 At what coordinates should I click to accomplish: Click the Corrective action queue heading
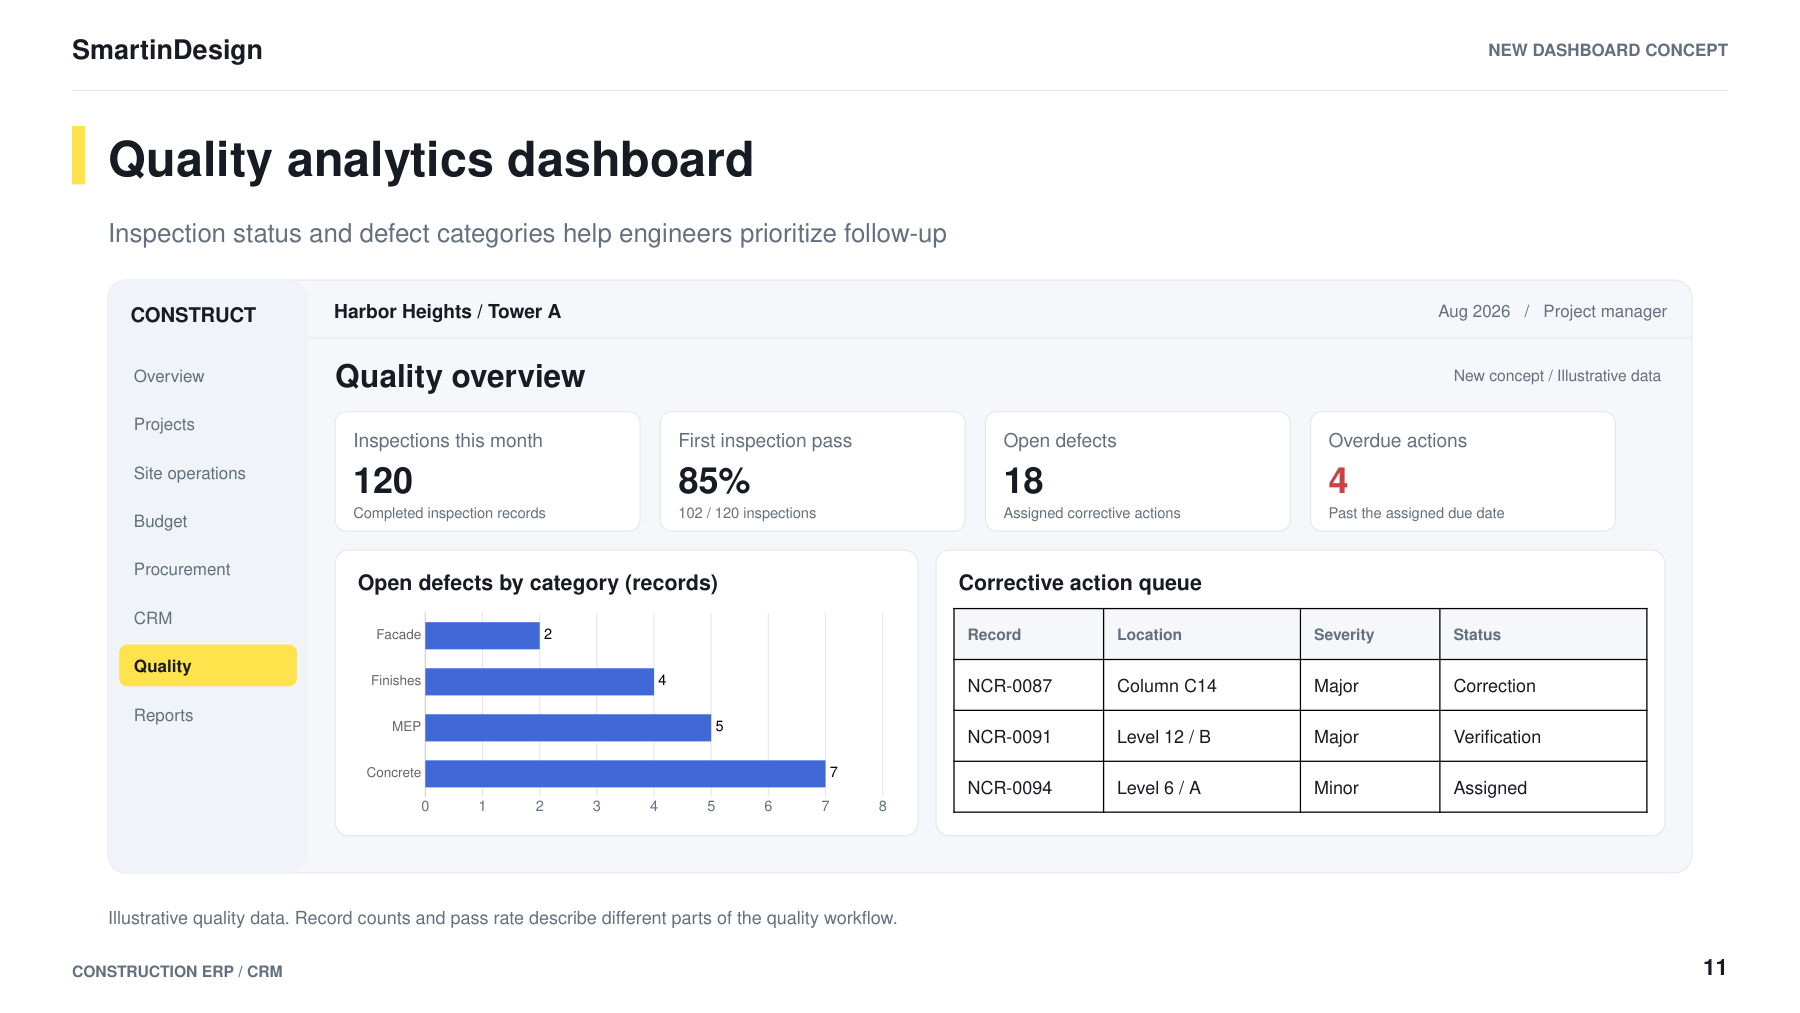[x=1080, y=583]
